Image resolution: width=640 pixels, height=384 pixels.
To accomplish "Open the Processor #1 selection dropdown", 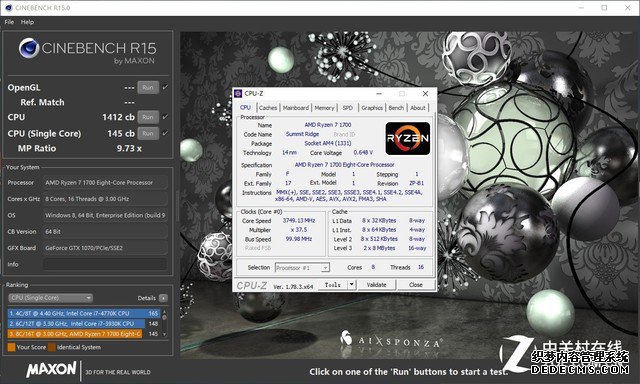I will [302, 268].
